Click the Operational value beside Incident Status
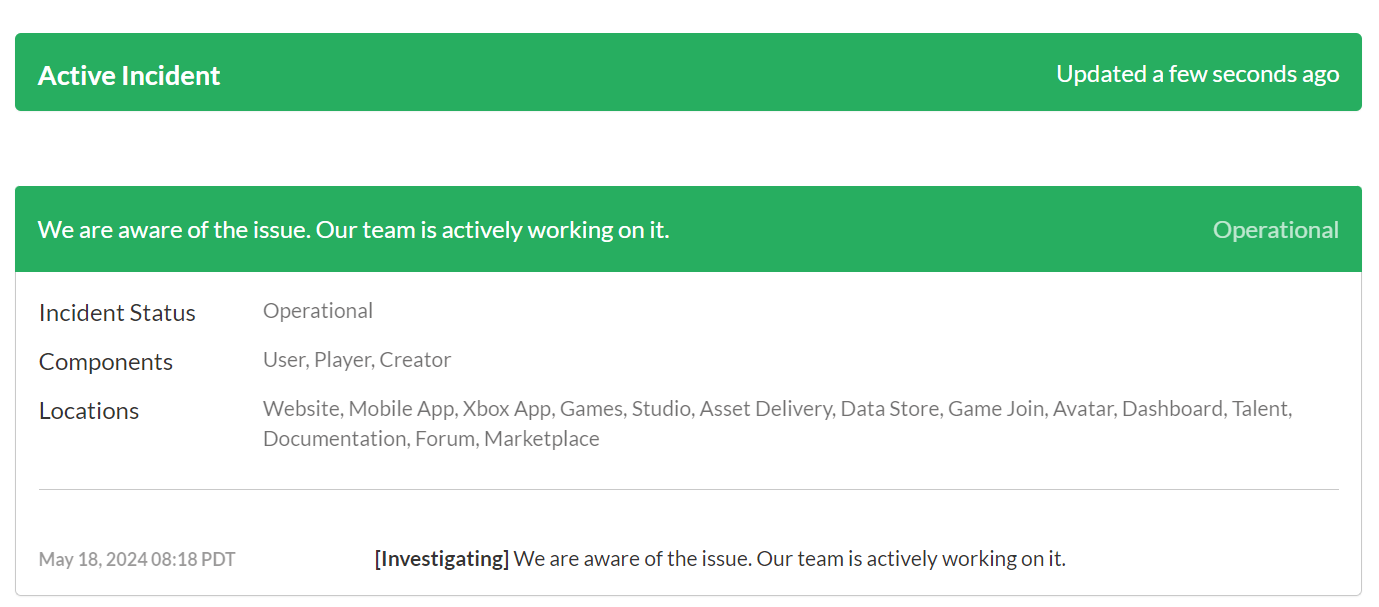This screenshot has width=1379, height=607. coord(318,311)
